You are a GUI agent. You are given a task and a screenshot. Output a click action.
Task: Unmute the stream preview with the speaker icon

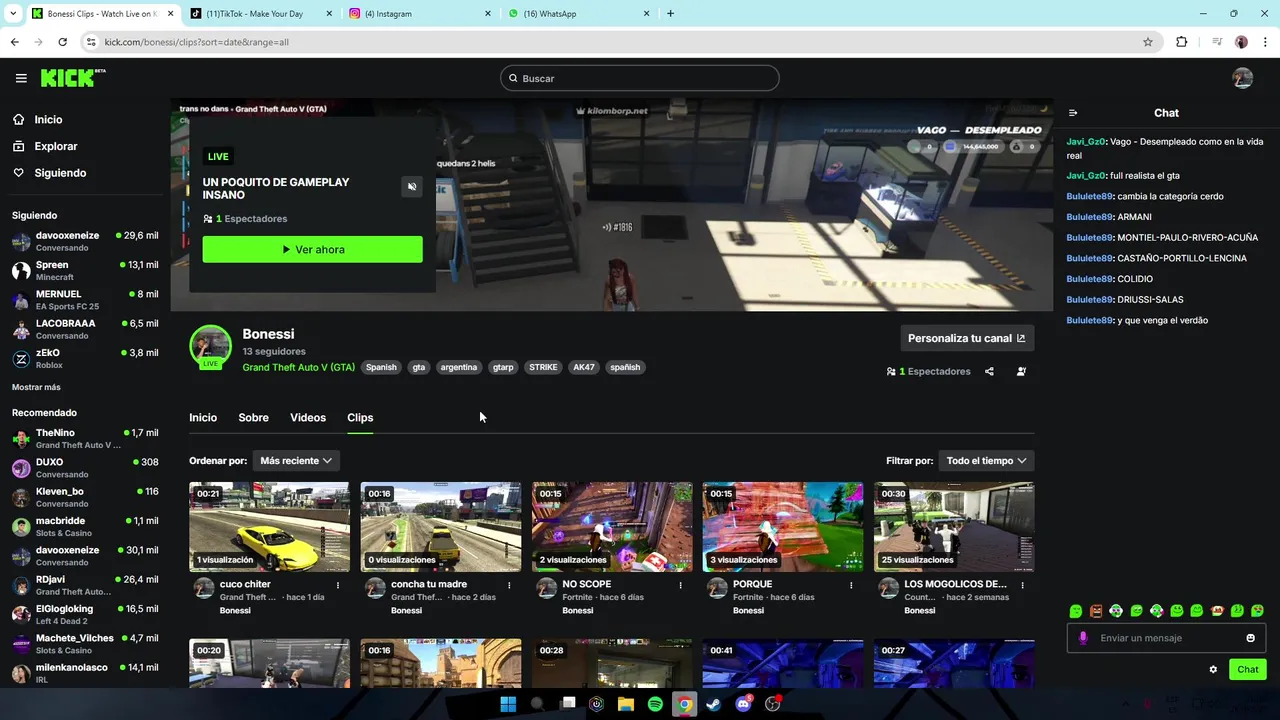[x=412, y=187]
